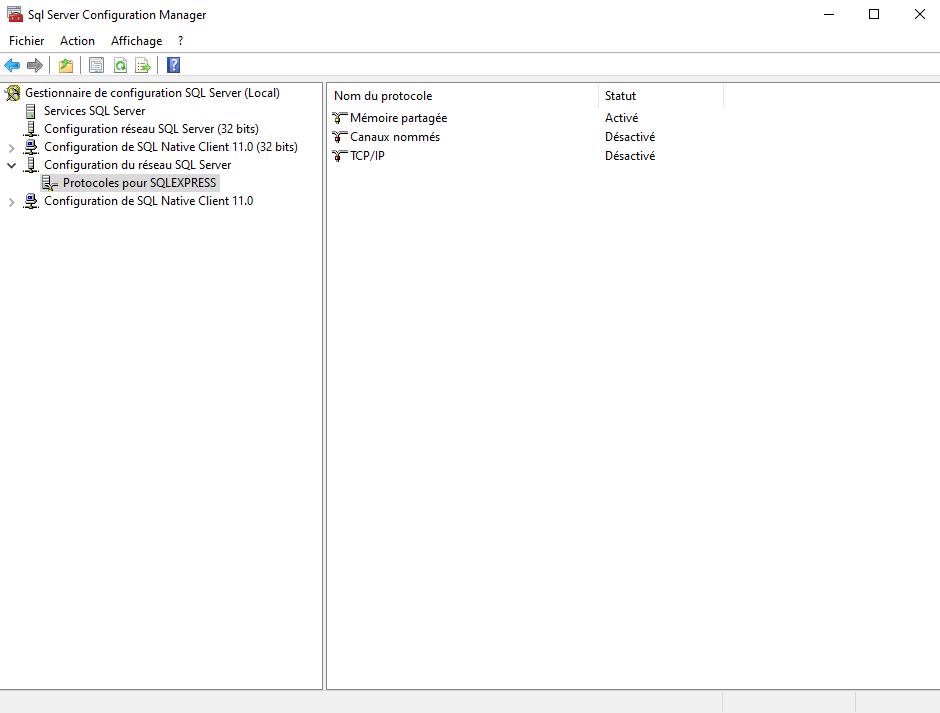The width and height of the screenshot is (940, 713).
Task: Expand the Configuration de SQL Native Client 11.0 node
Action: point(12,202)
